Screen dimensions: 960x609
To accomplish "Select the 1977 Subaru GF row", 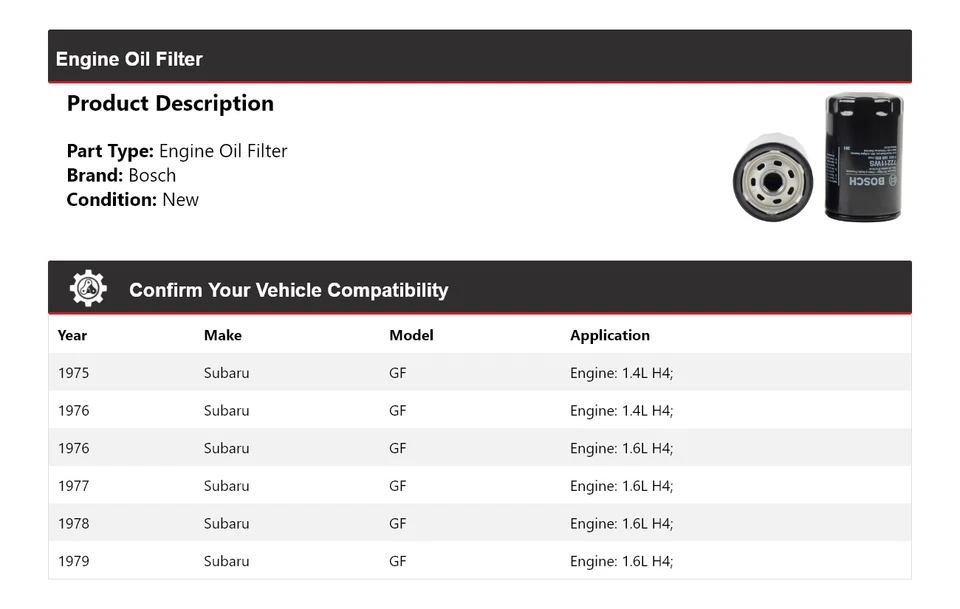I will tap(479, 486).
